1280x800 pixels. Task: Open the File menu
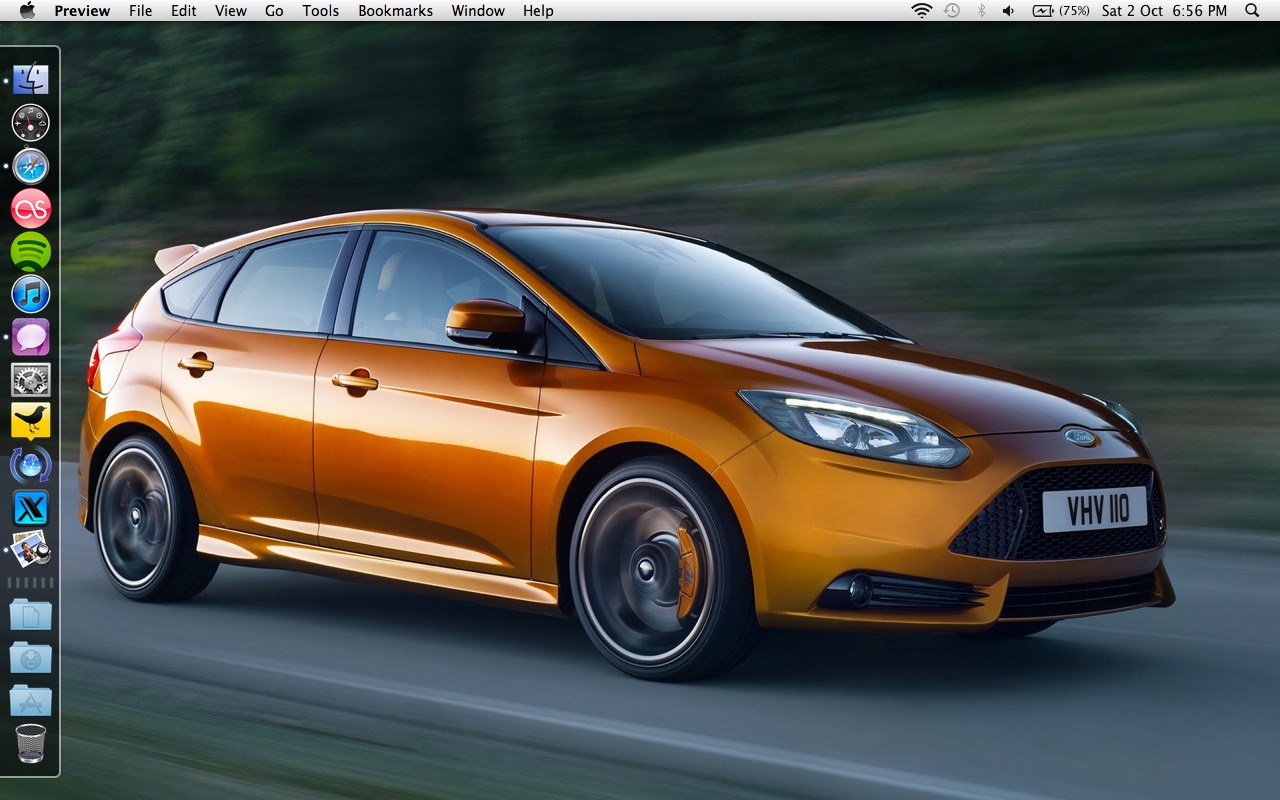coord(141,11)
